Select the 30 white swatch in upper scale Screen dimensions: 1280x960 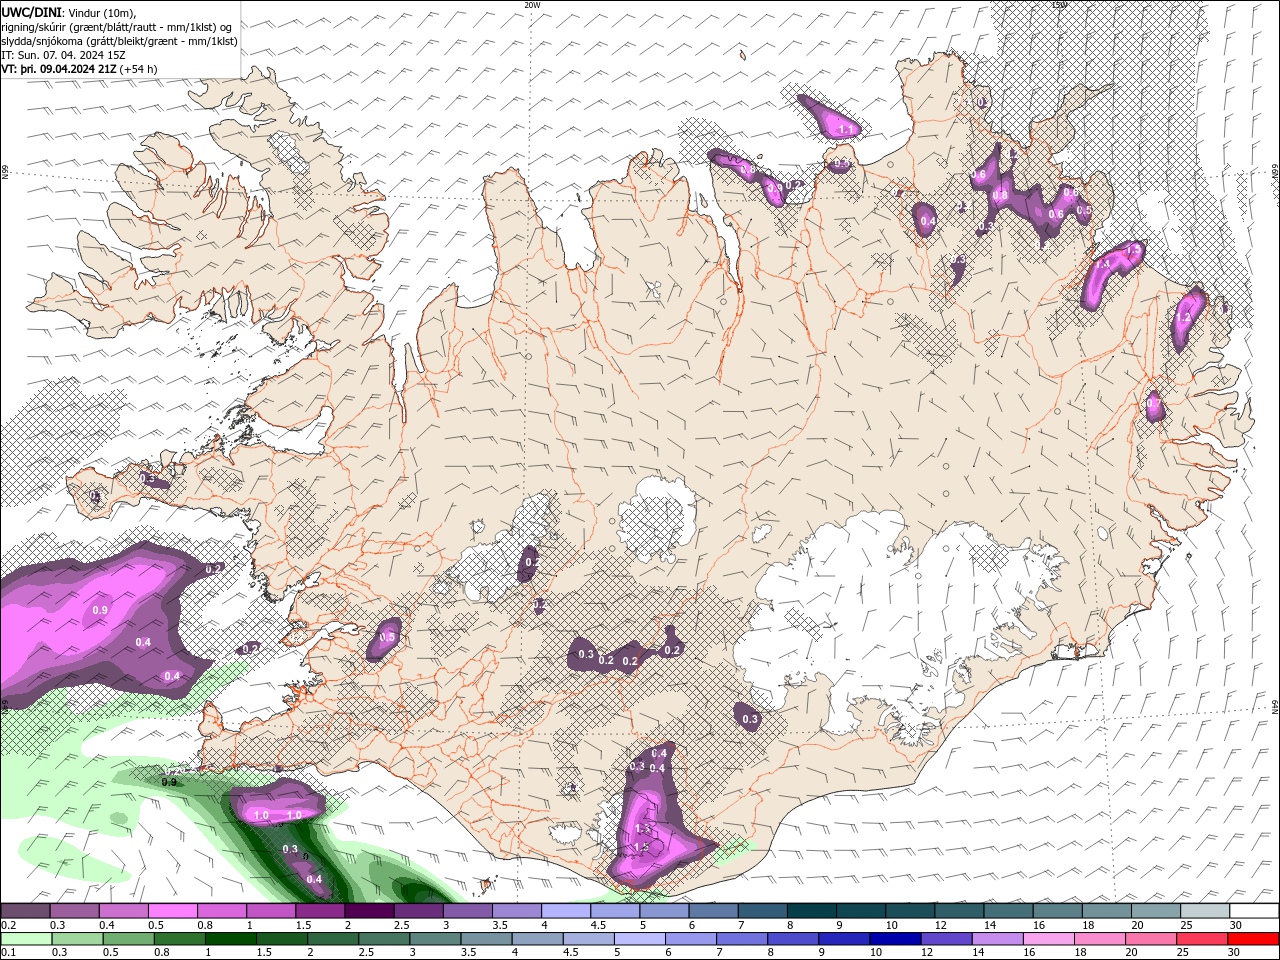click(x=1254, y=911)
